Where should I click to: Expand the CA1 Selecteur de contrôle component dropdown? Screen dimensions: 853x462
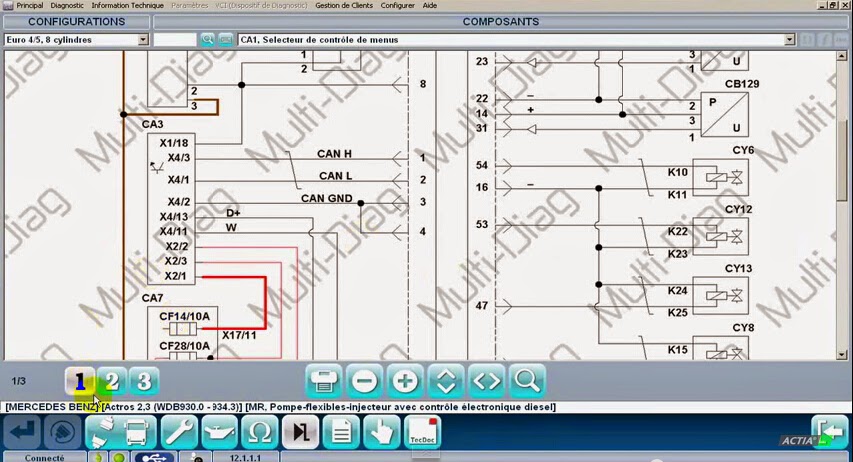(789, 40)
